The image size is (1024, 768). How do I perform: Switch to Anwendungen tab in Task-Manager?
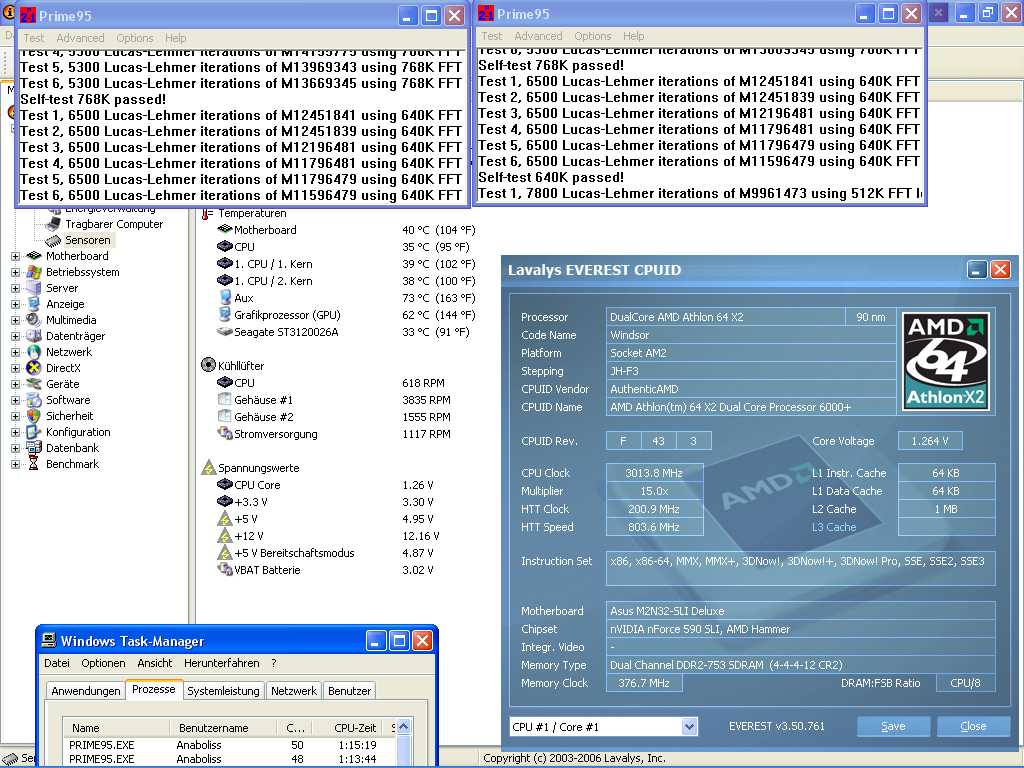pyautogui.click(x=86, y=691)
